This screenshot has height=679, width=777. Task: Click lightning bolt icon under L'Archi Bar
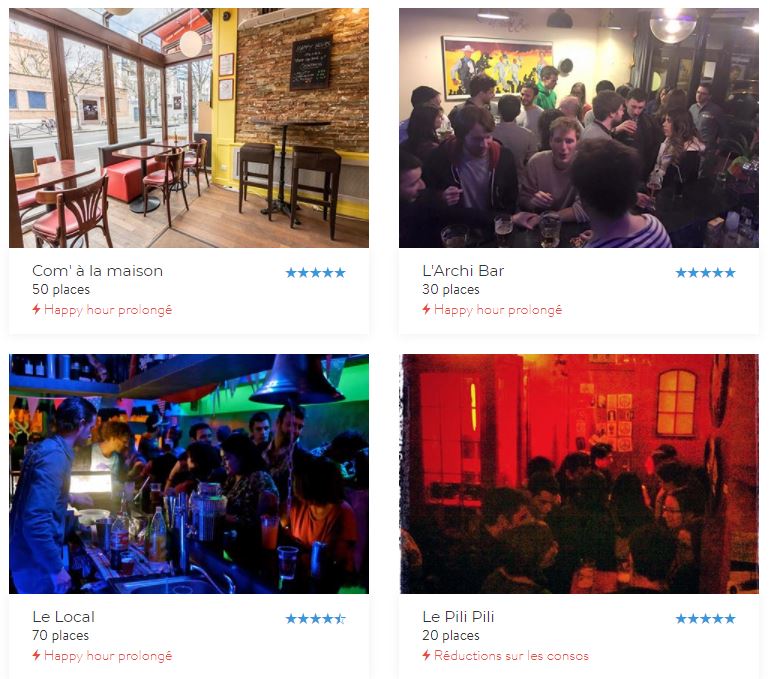click(426, 310)
